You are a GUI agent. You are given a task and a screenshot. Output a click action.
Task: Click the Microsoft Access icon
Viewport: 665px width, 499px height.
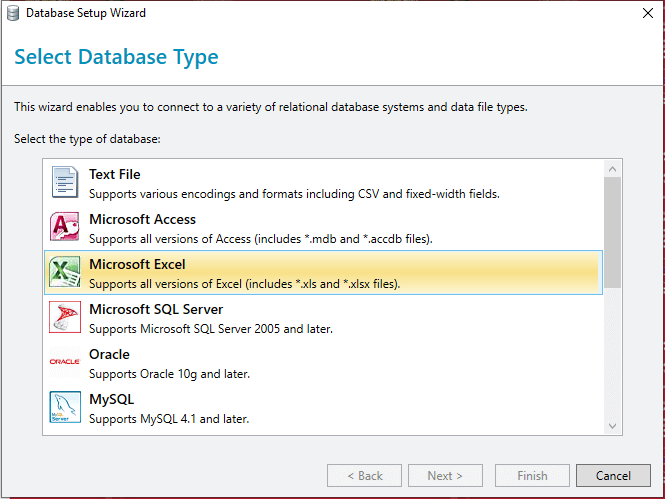[64, 227]
